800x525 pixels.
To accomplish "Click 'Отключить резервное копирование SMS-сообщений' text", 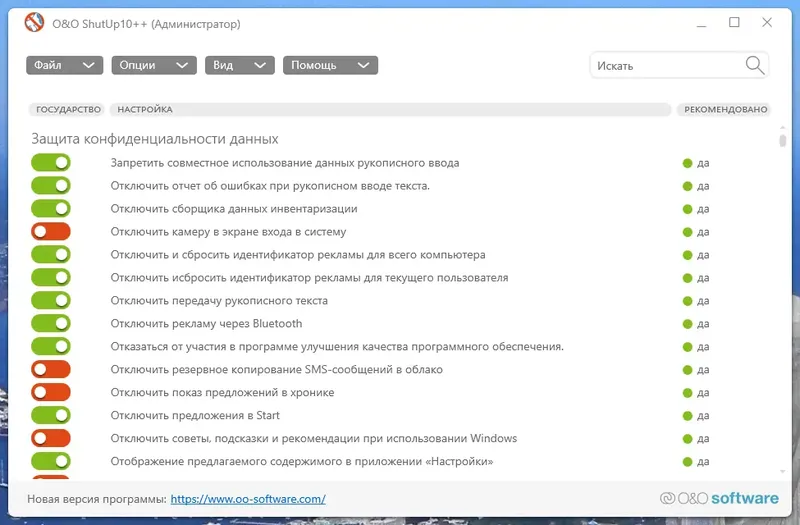I will pyautogui.click(x=277, y=369).
